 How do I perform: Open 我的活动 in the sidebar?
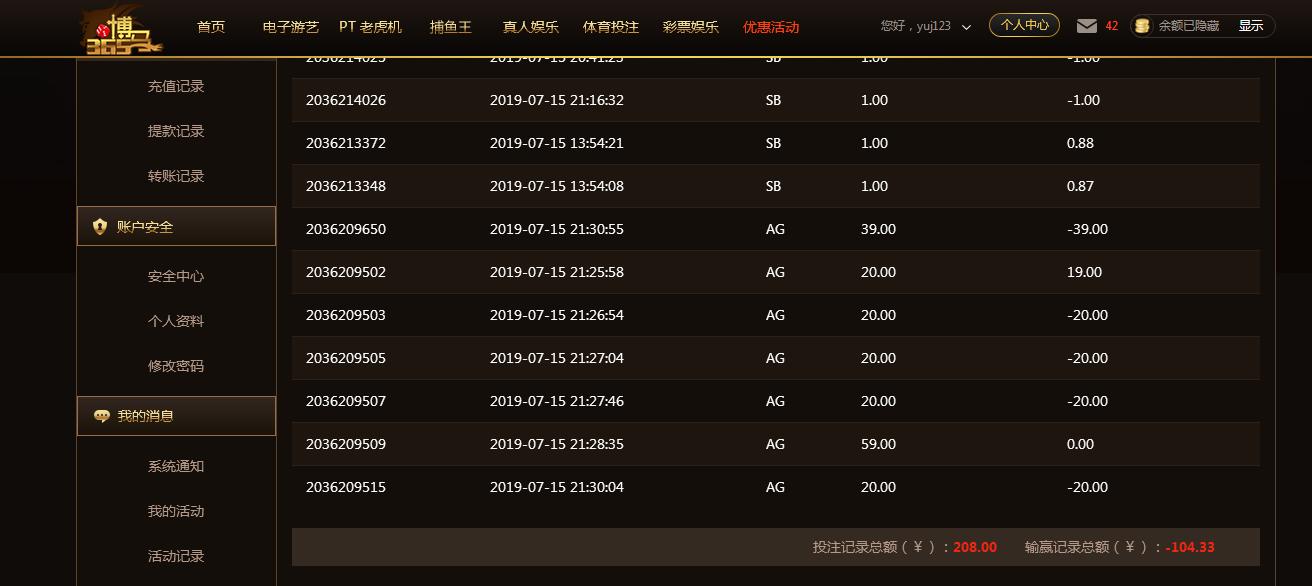(x=176, y=511)
